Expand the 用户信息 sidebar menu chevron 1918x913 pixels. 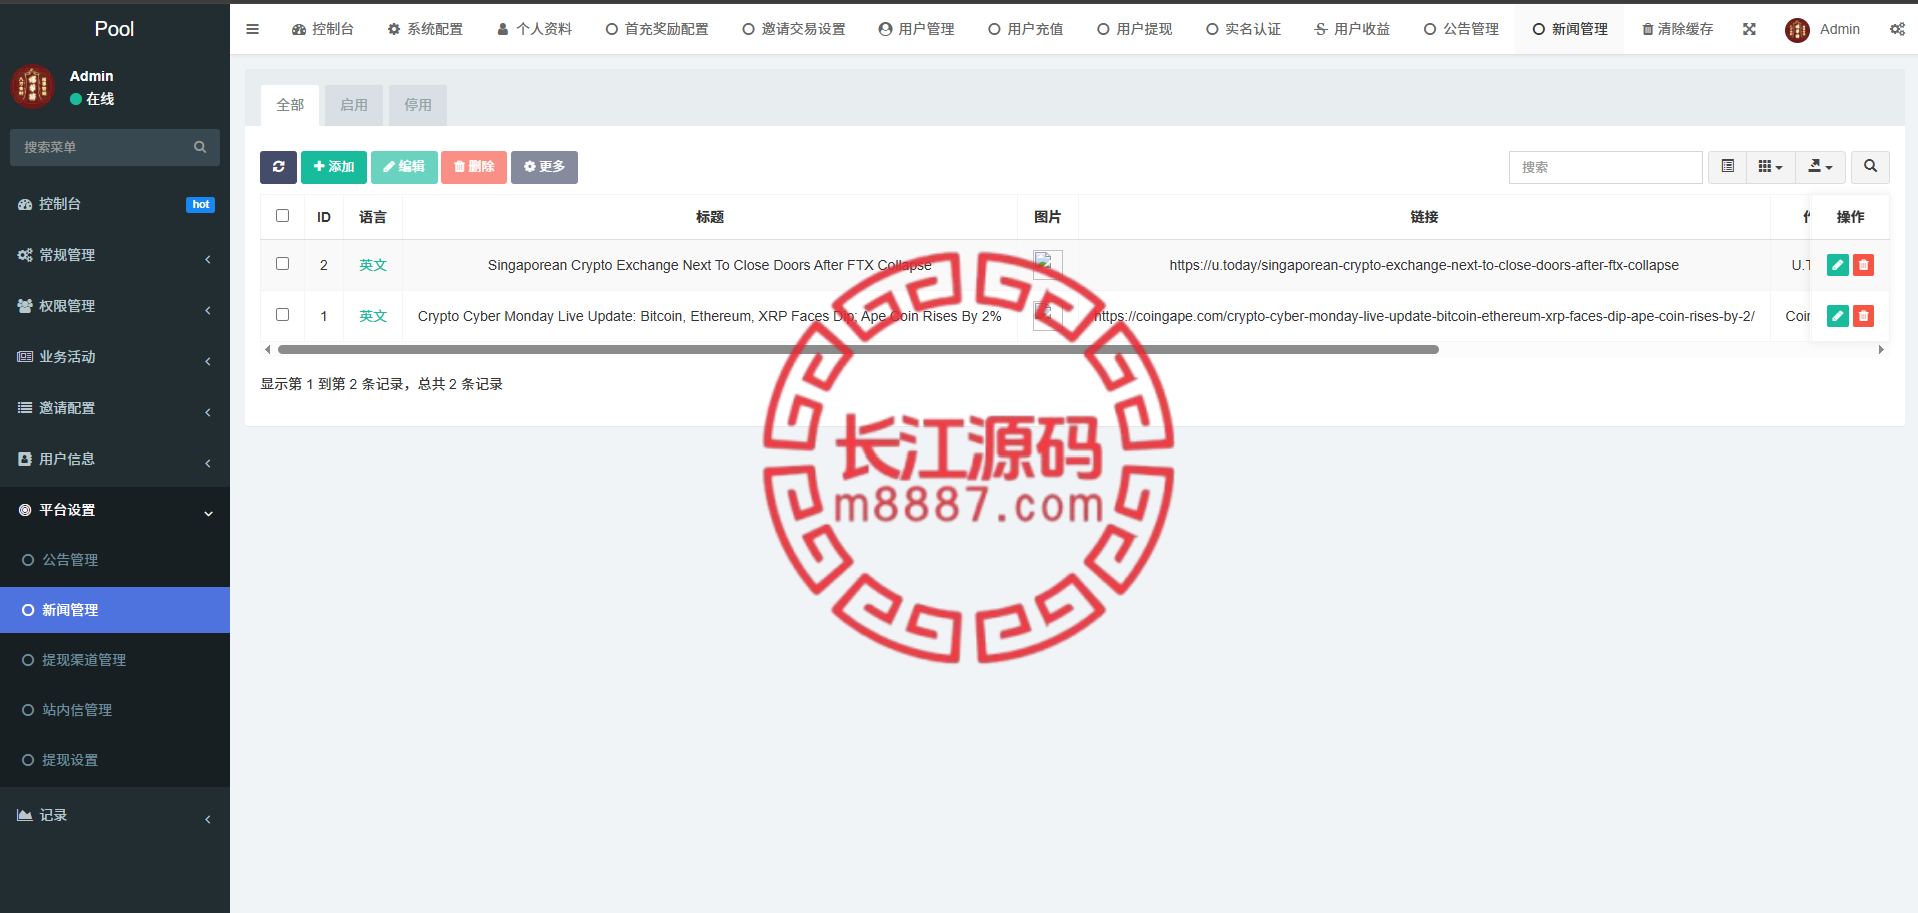(208, 463)
